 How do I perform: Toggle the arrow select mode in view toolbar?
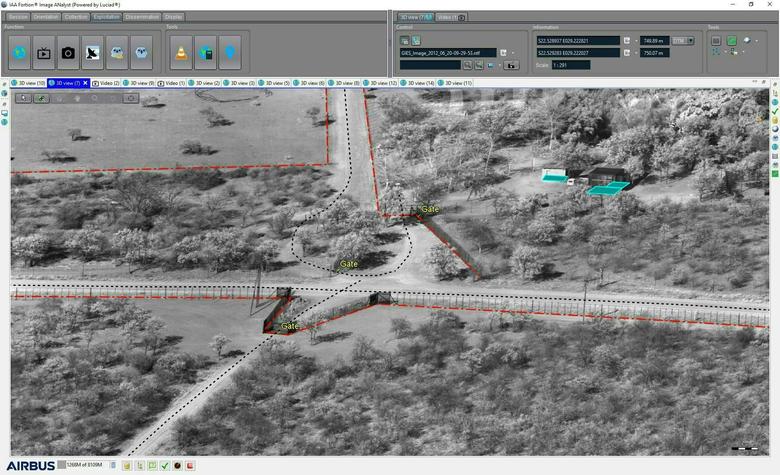(x=24, y=98)
